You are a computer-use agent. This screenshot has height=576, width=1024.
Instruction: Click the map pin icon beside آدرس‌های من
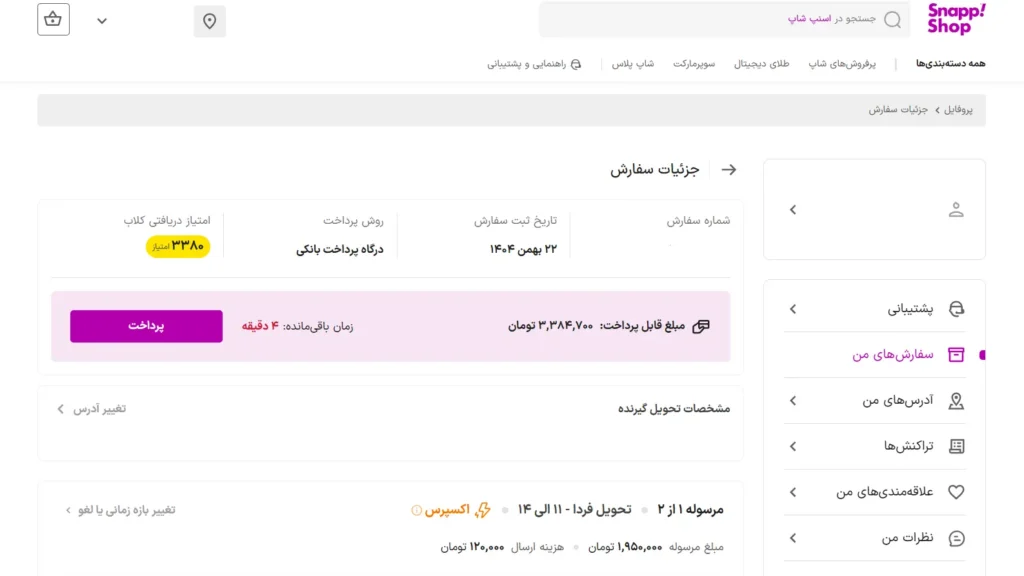click(957, 400)
